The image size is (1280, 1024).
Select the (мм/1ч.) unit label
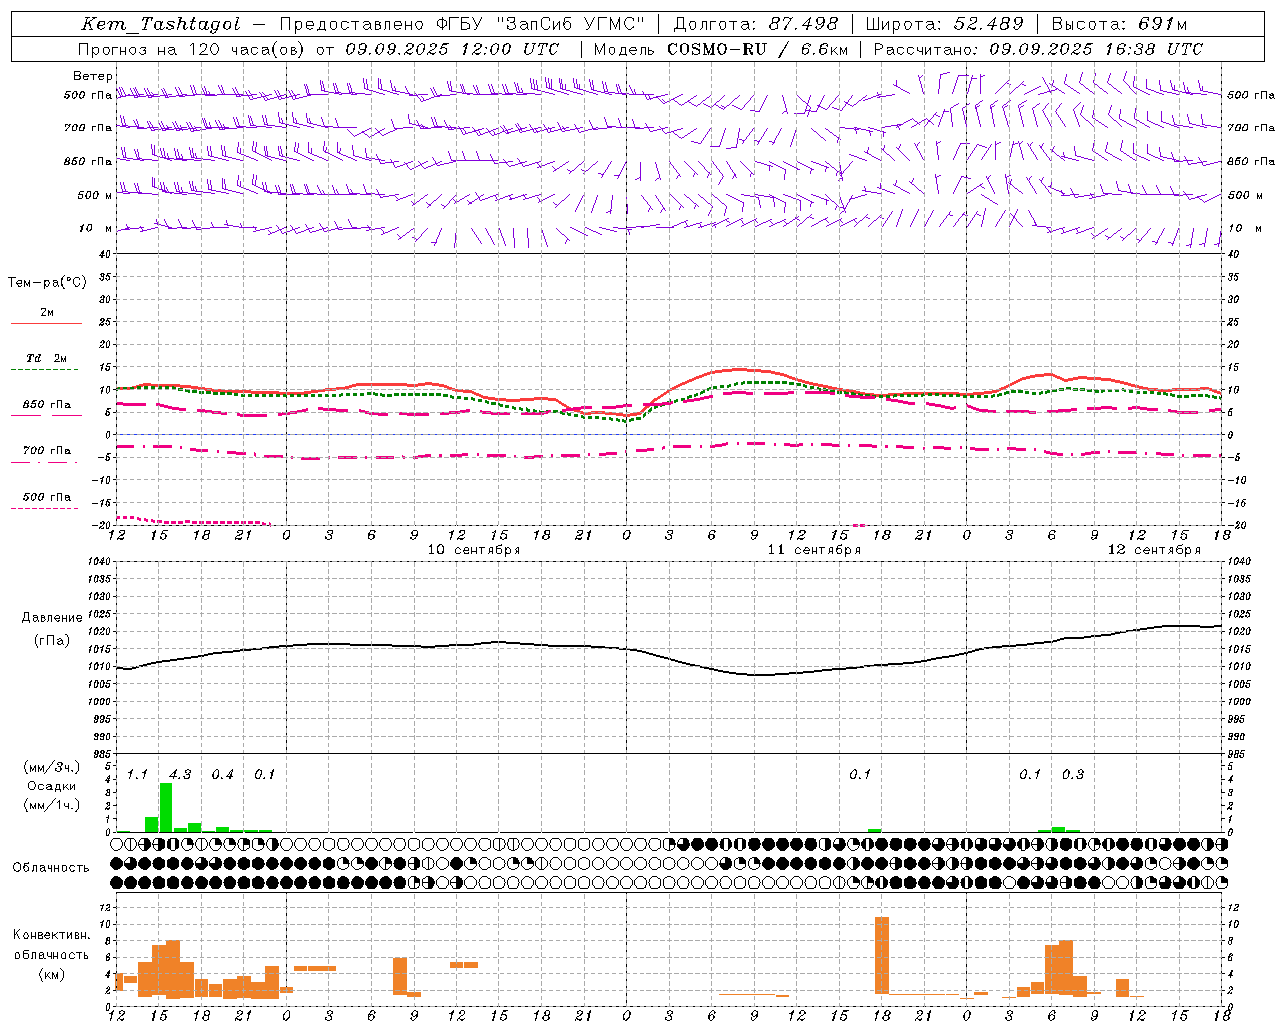tap(51, 805)
